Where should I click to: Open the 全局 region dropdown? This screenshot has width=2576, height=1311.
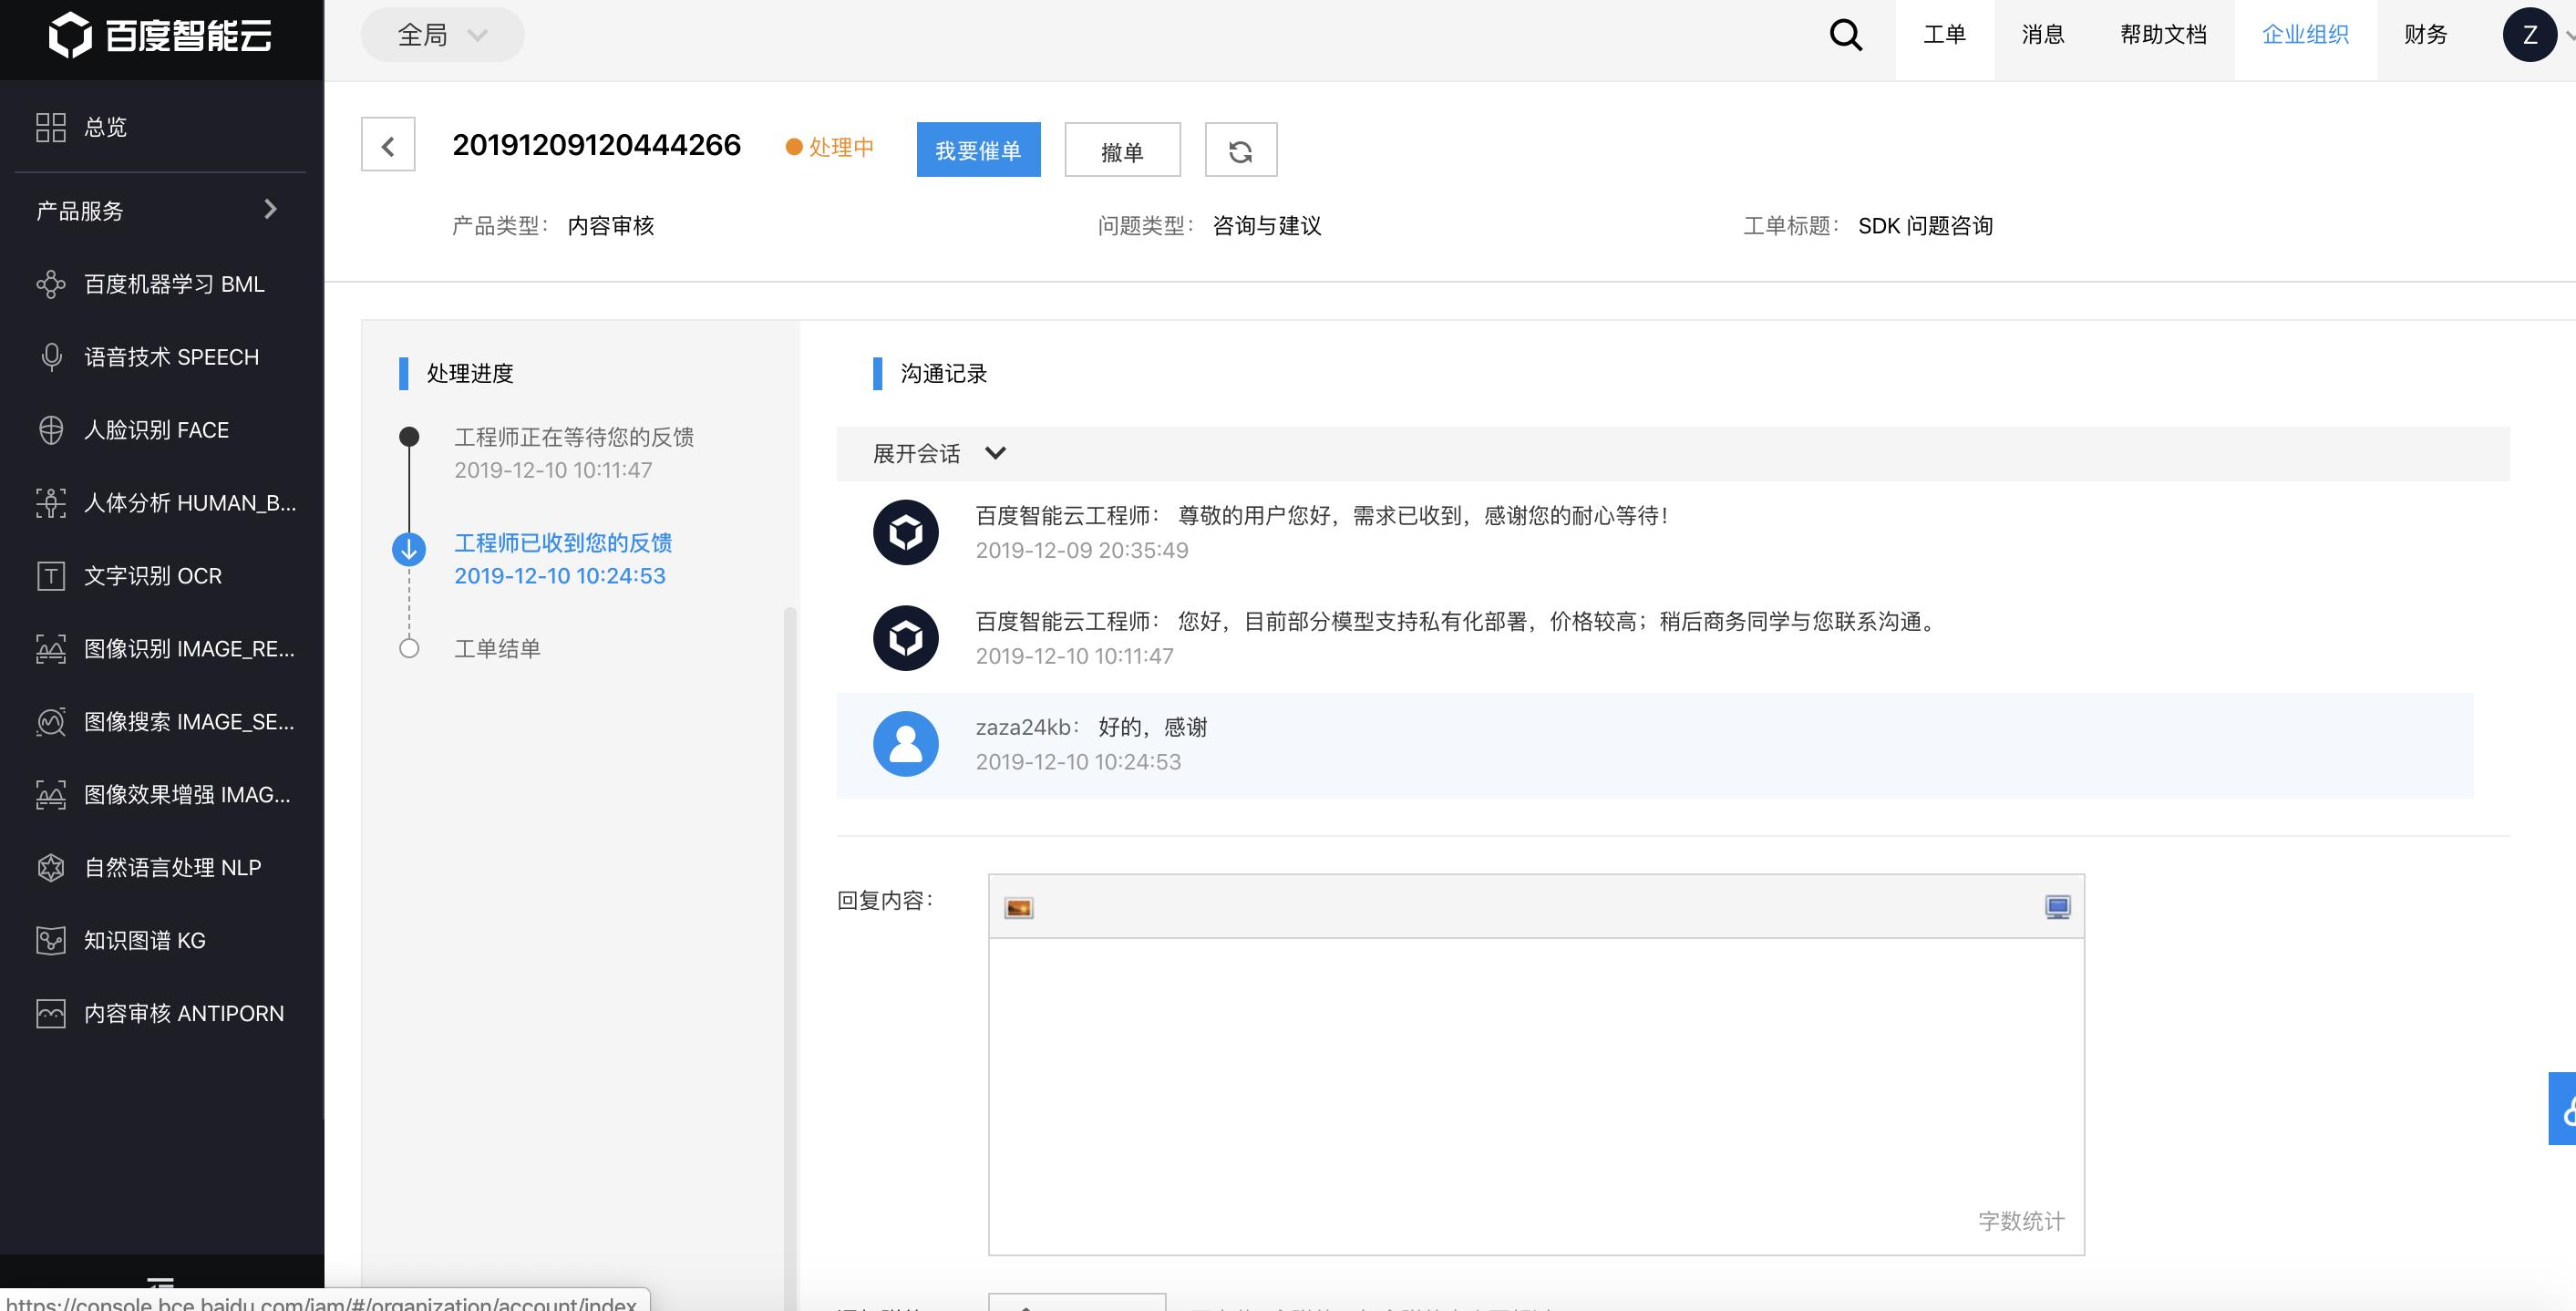coord(442,36)
